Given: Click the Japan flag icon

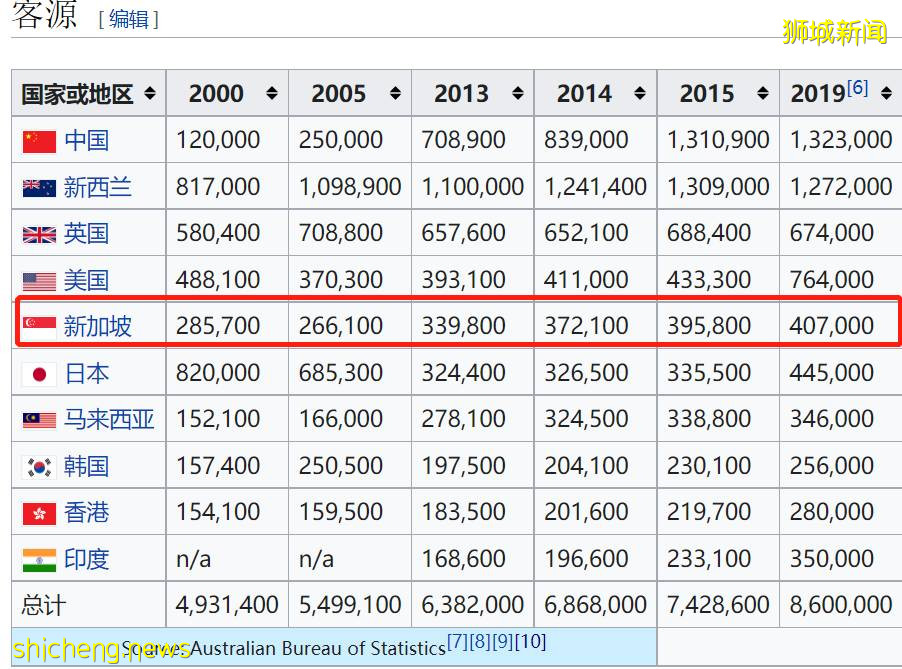Looking at the screenshot, I should (39, 374).
